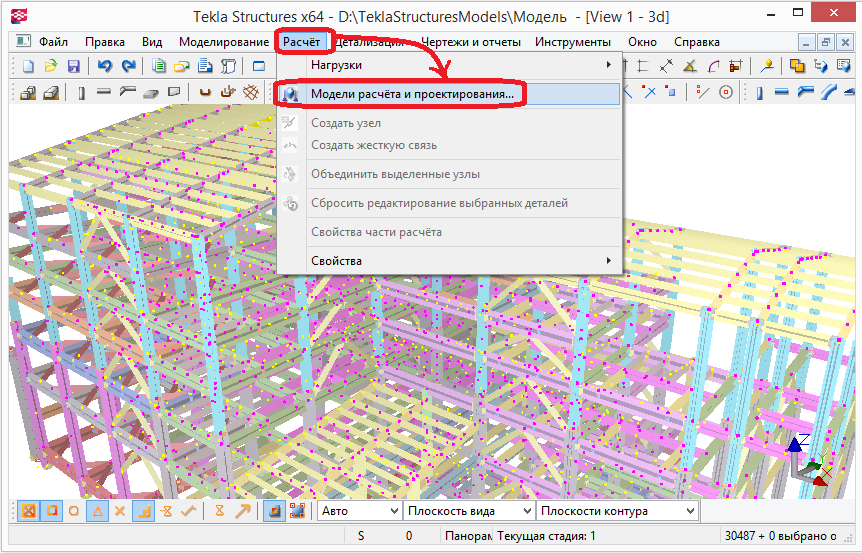
Task: Toggle snap to nearest points checkmark
Action: pos(189,511)
